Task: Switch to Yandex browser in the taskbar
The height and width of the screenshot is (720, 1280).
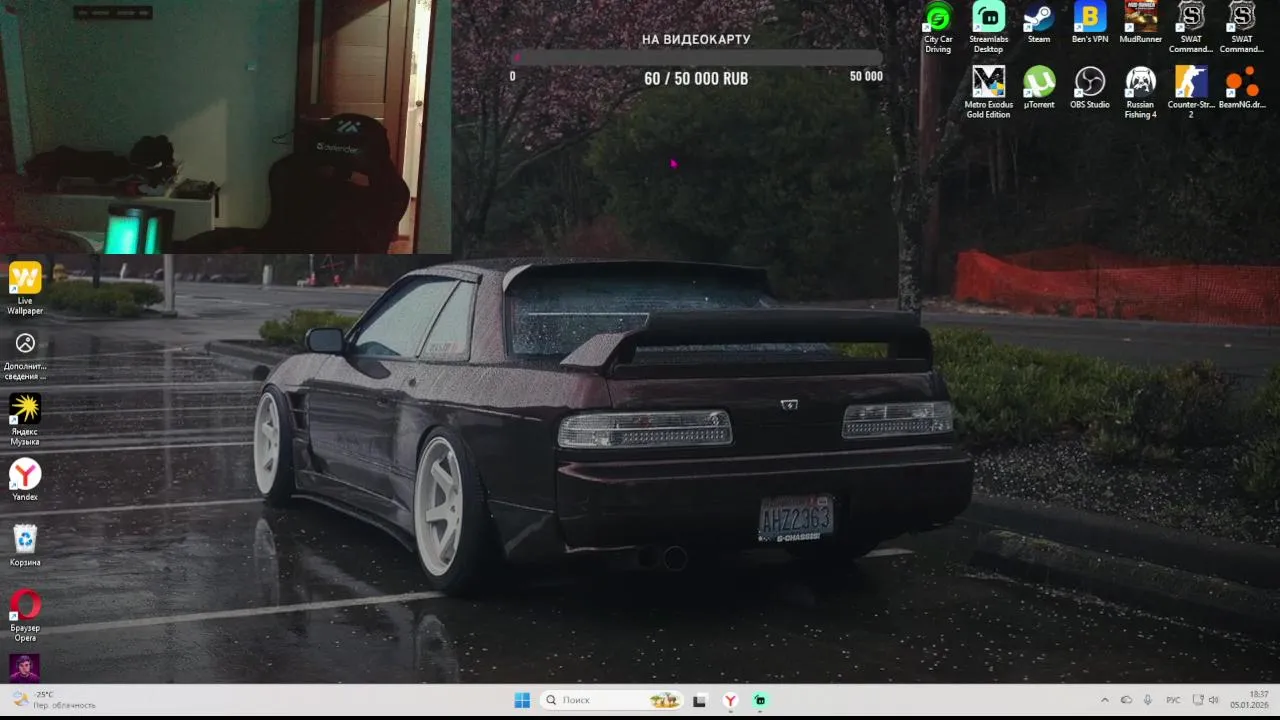Action: [731, 700]
